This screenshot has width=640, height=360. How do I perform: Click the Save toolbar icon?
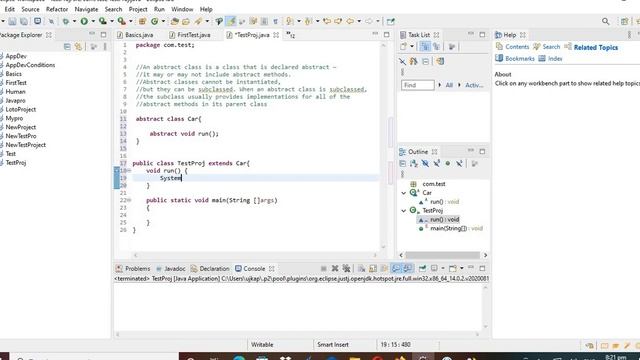(x=12, y=21)
